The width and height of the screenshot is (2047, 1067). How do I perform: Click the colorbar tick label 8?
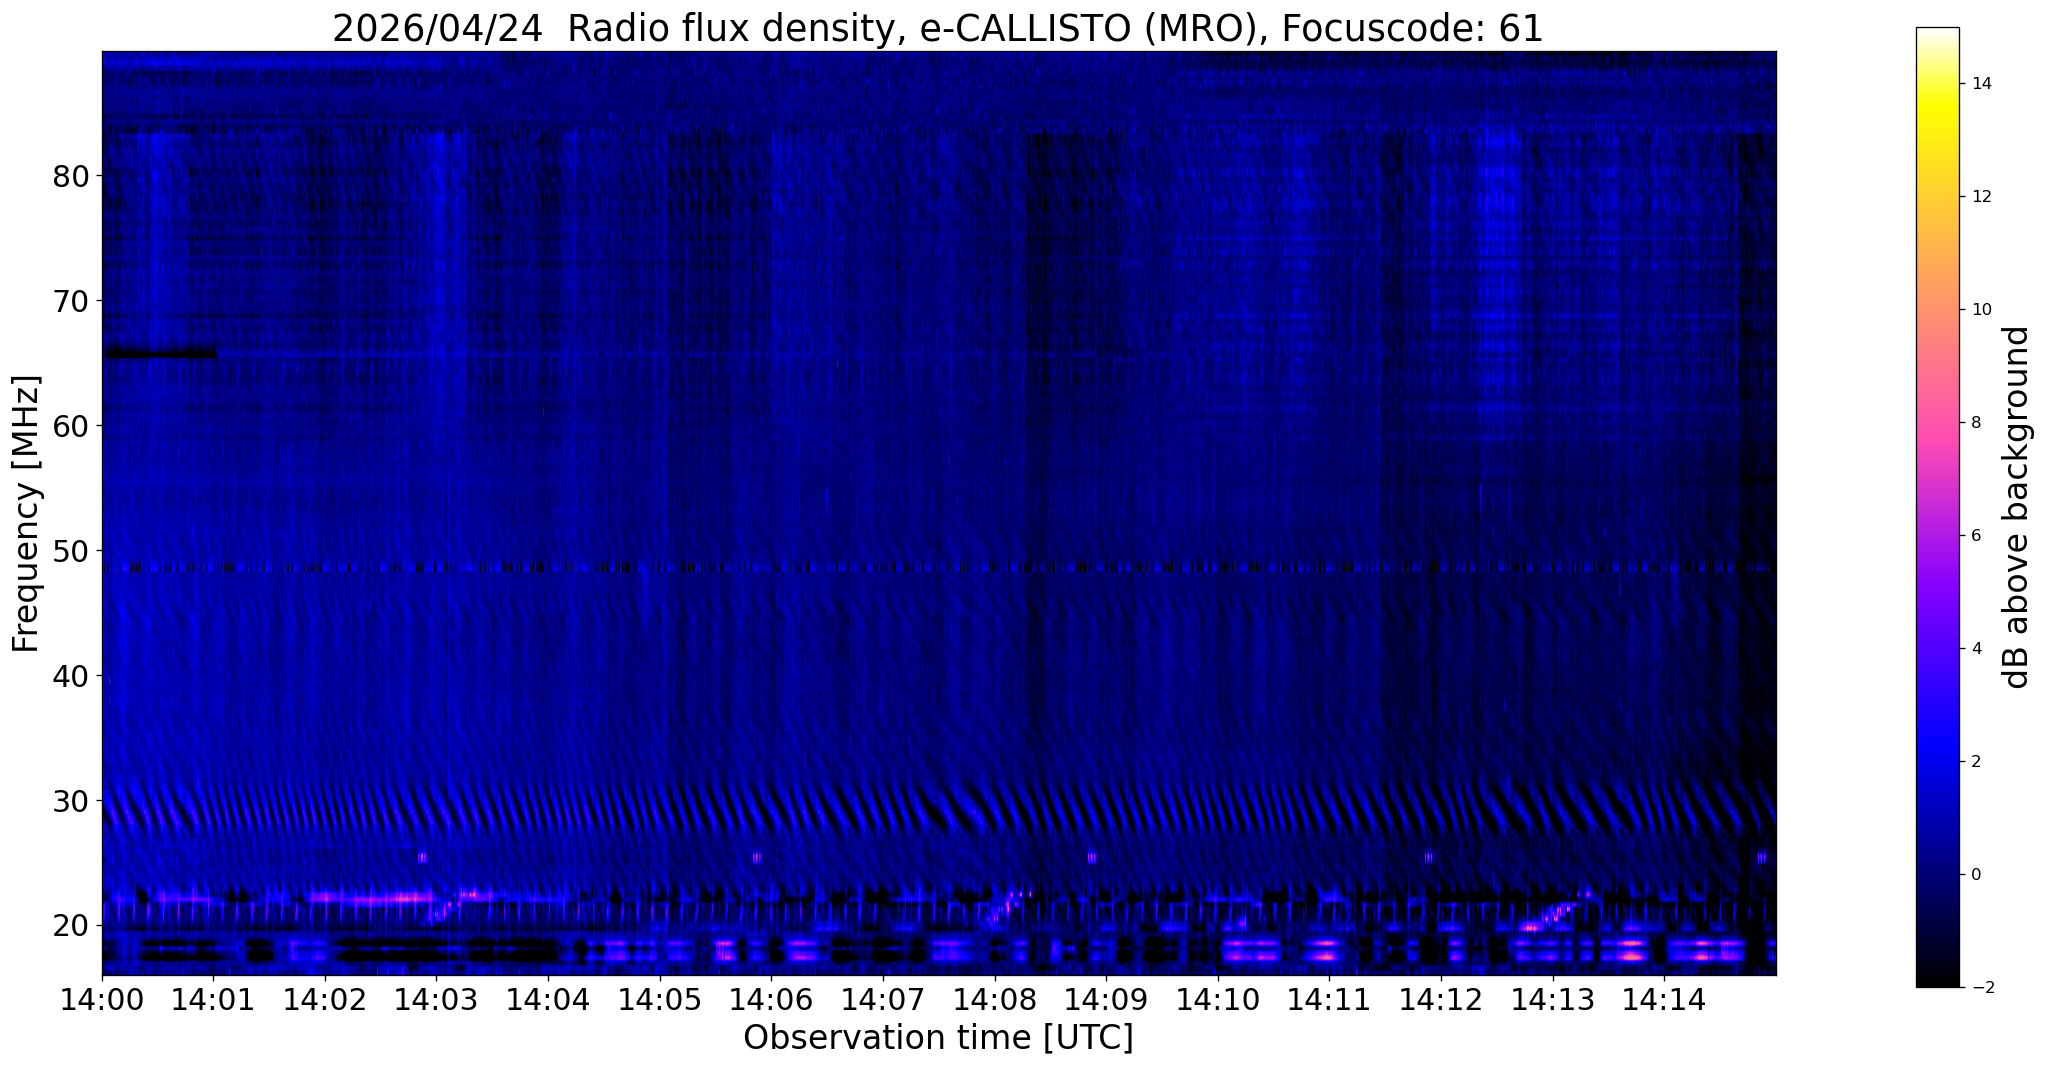click(x=1975, y=423)
